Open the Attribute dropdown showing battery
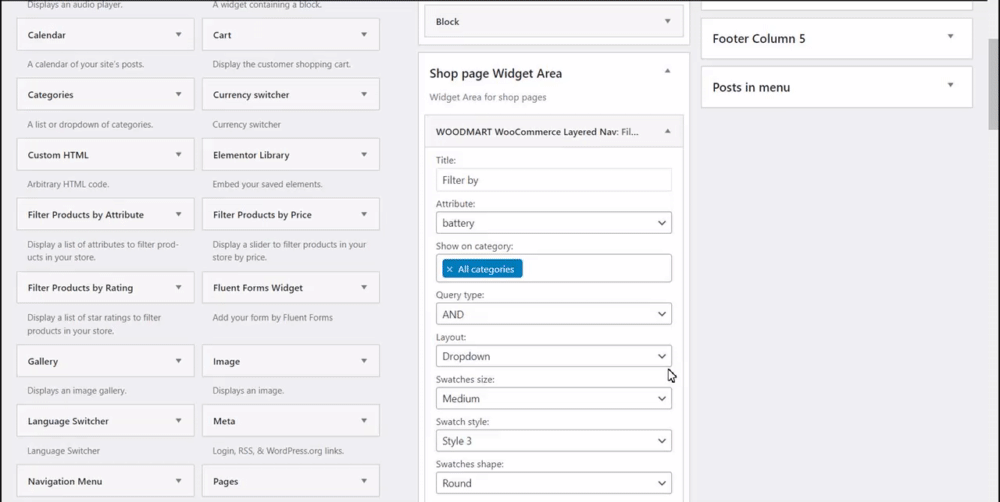1000x502 pixels. point(553,223)
